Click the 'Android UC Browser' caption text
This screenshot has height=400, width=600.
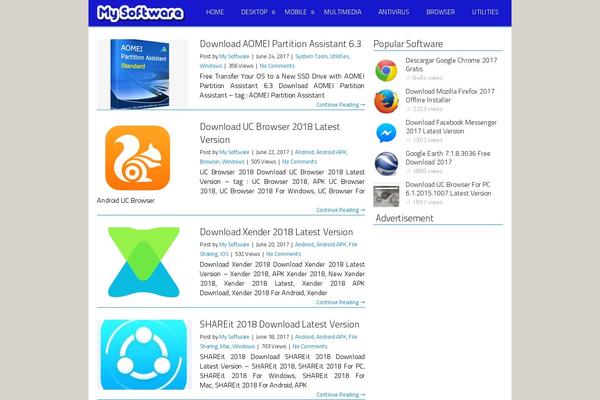click(x=126, y=201)
